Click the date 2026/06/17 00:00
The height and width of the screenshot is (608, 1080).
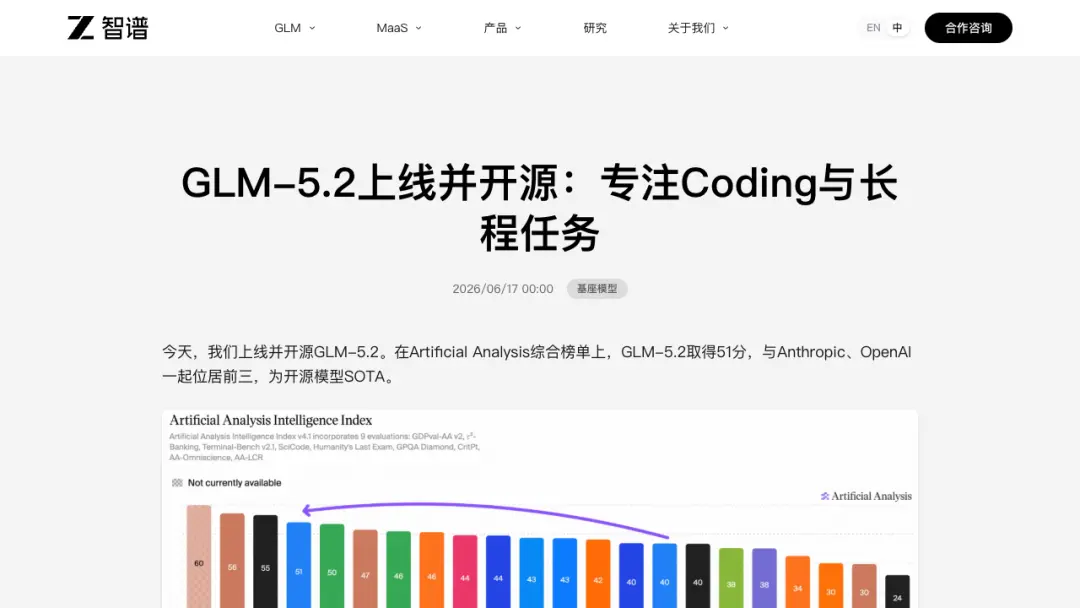503,289
